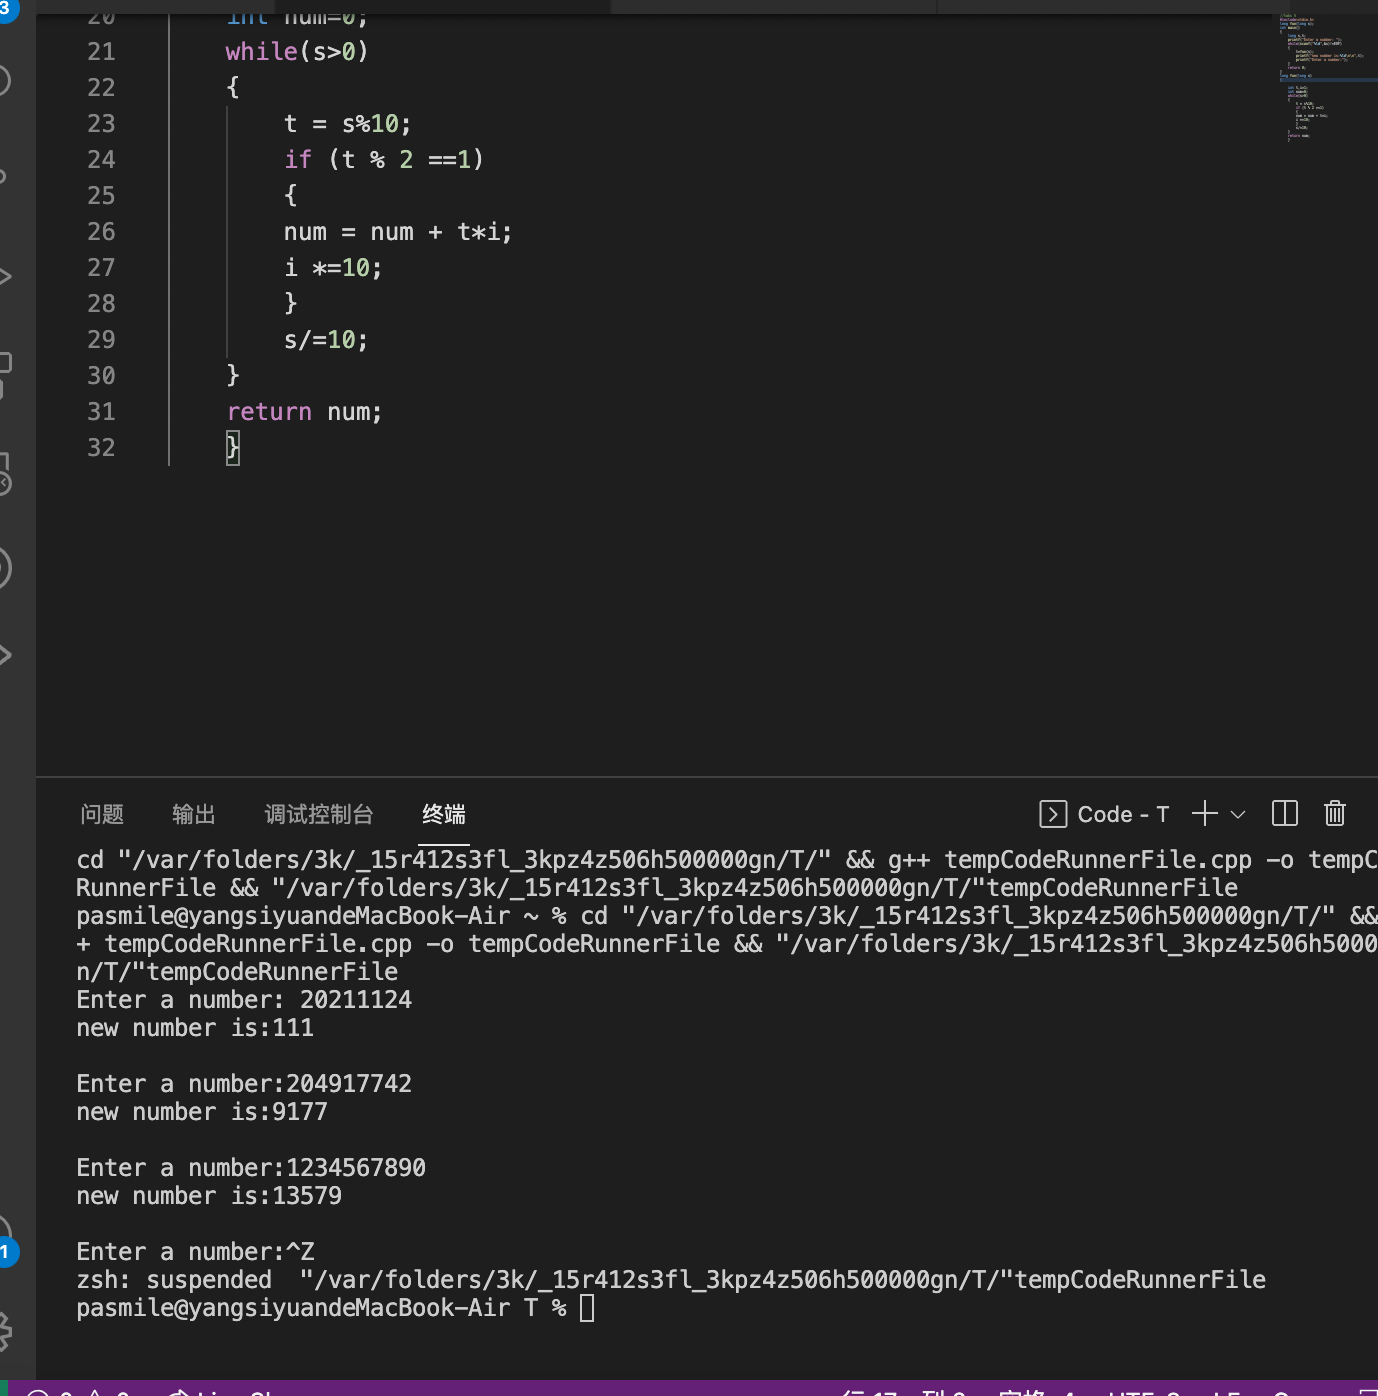The width and height of the screenshot is (1378, 1396).
Task: Click the "t = s%10;" statement
Action: tap(347, 124)
